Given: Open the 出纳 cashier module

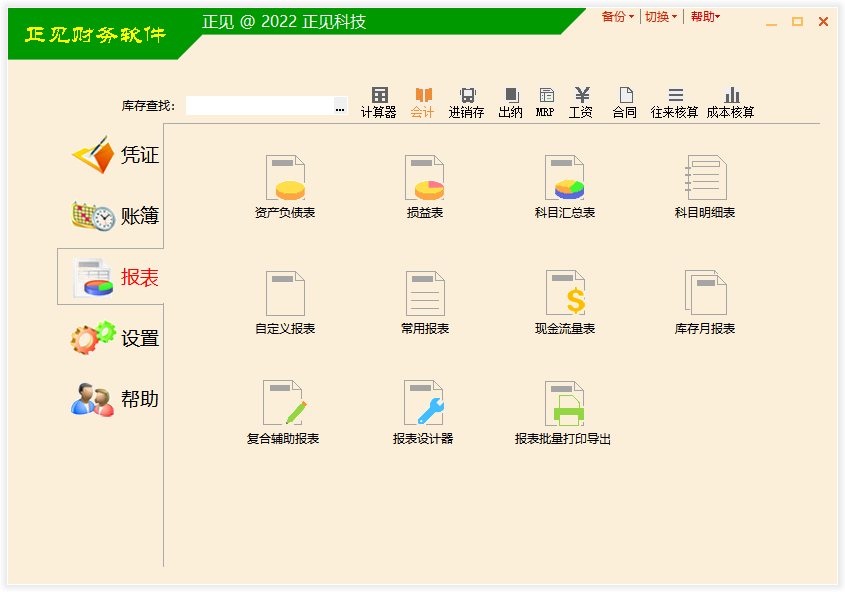Looking at the screenshot, I should [510, 103].
